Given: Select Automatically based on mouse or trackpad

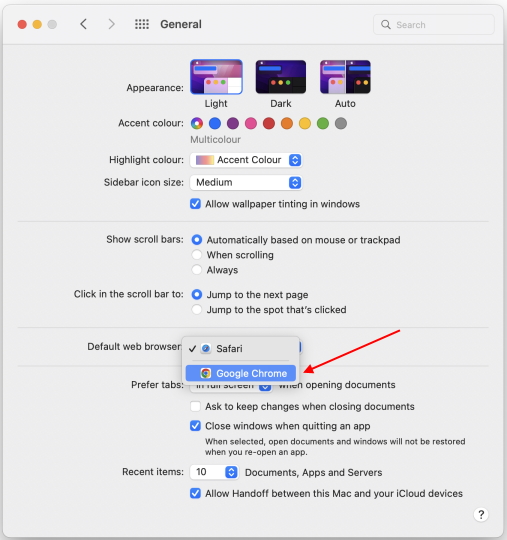Looking at the screenshot, I should tap(197, 240).
